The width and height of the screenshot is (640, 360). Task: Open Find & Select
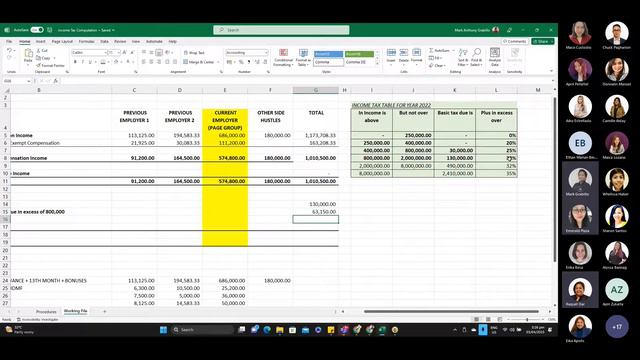tap(476, 58)
